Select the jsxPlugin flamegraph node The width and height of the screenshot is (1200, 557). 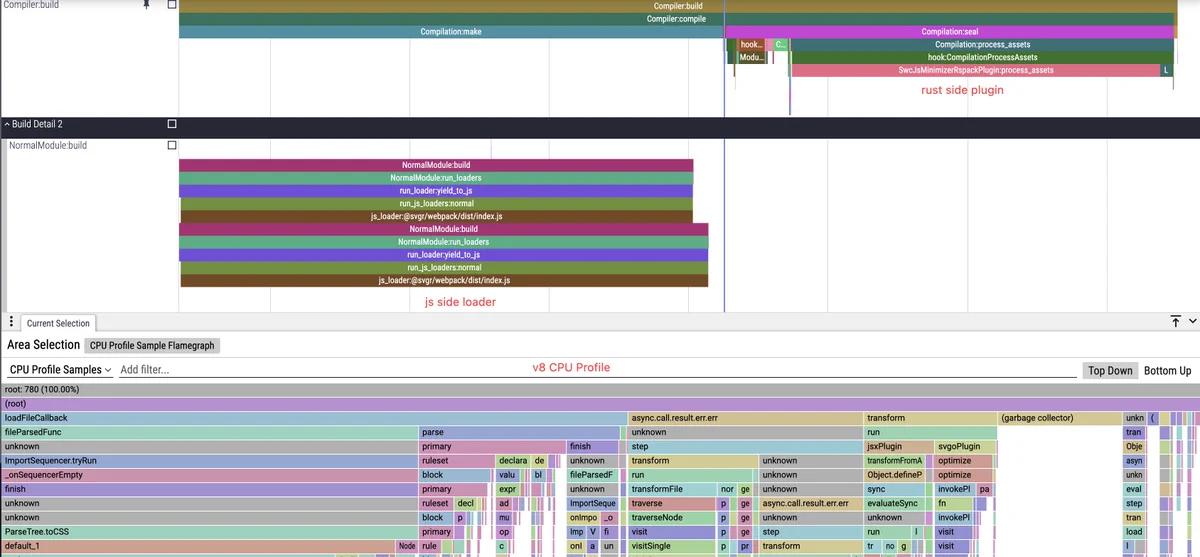897,447
